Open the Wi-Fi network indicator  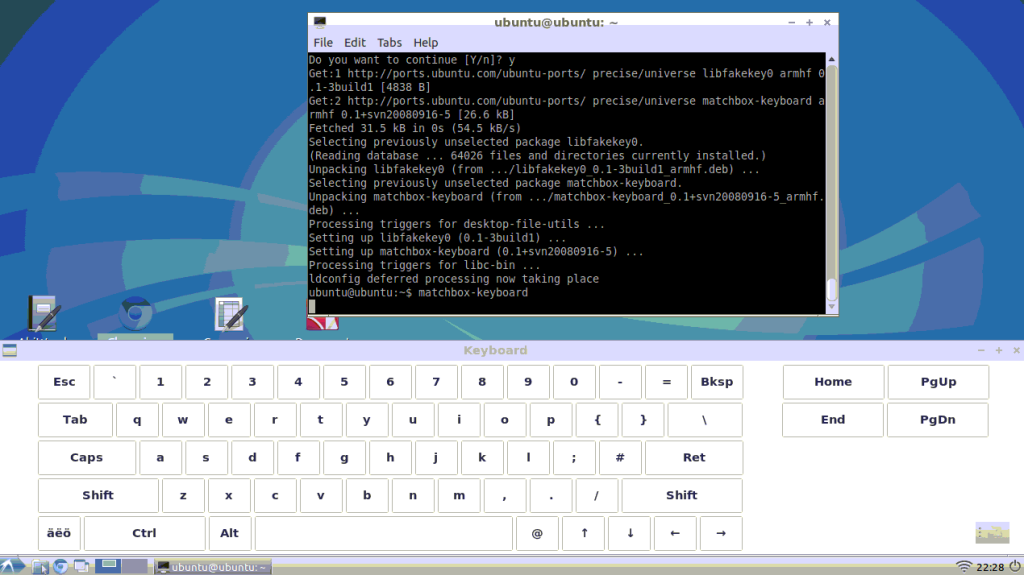coord(963,567)
